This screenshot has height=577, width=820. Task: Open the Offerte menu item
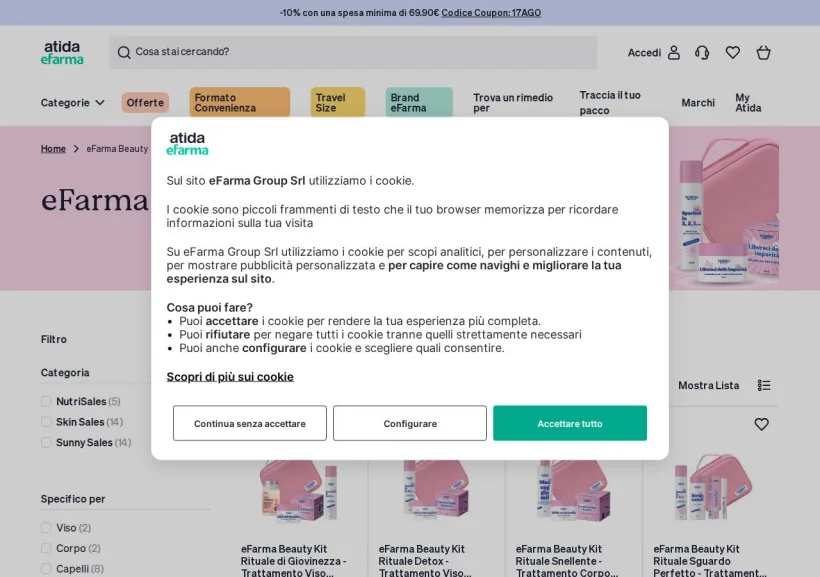[x=145, y=103]
